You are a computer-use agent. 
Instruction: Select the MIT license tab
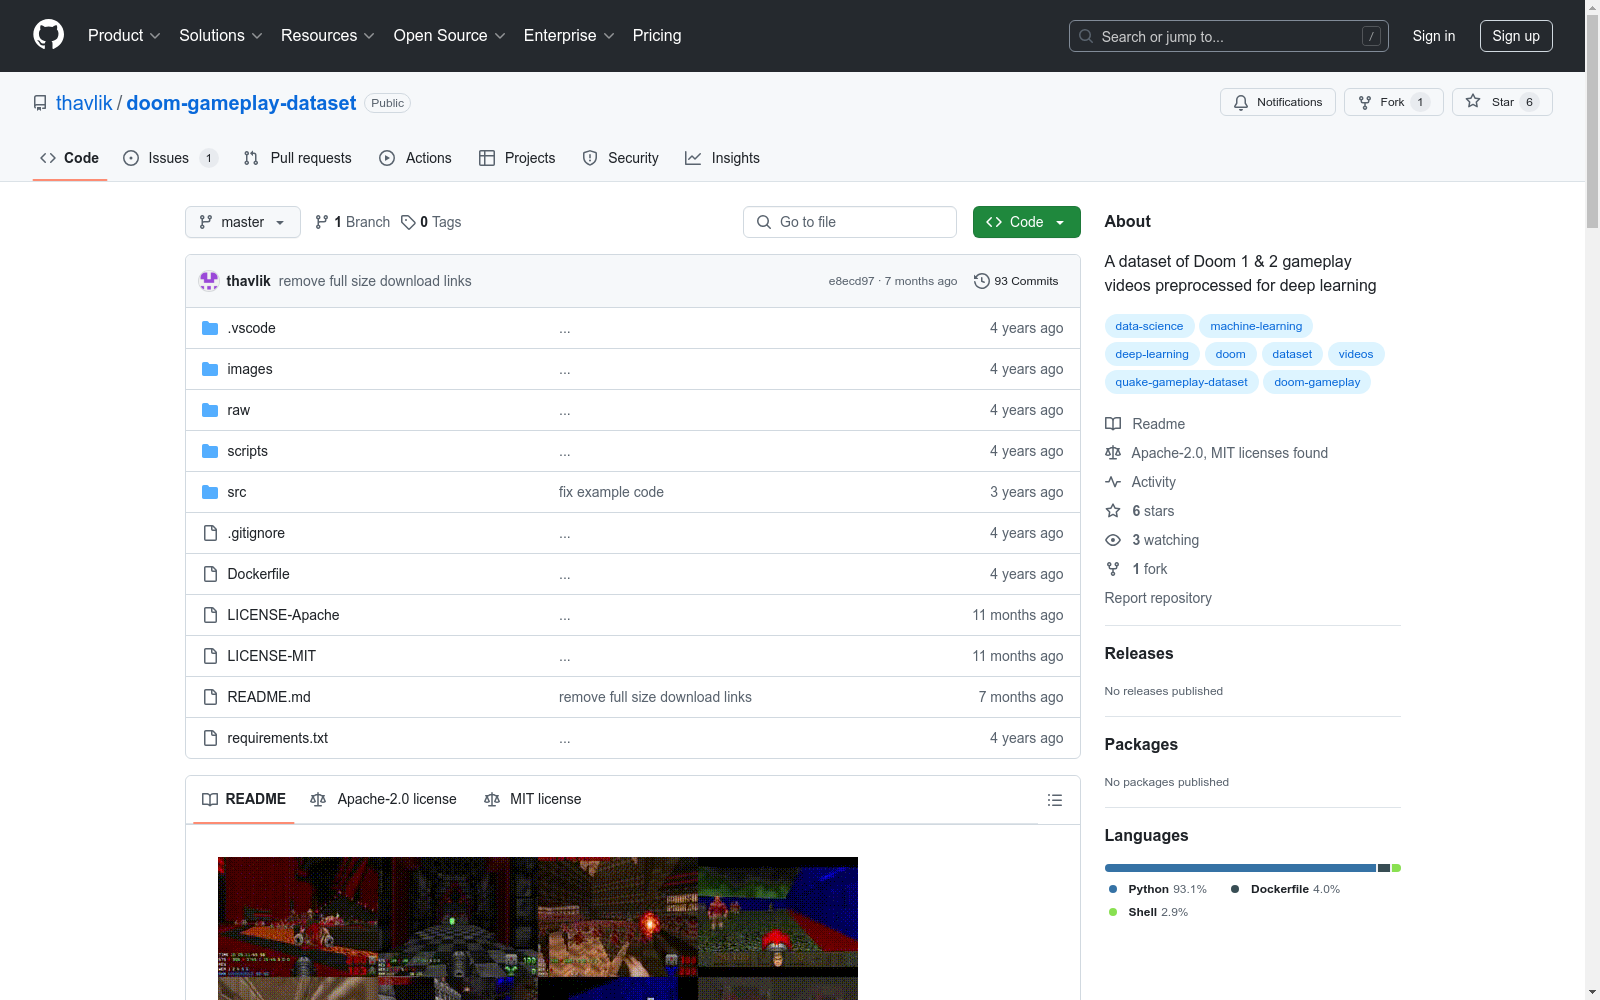point(533,799)
